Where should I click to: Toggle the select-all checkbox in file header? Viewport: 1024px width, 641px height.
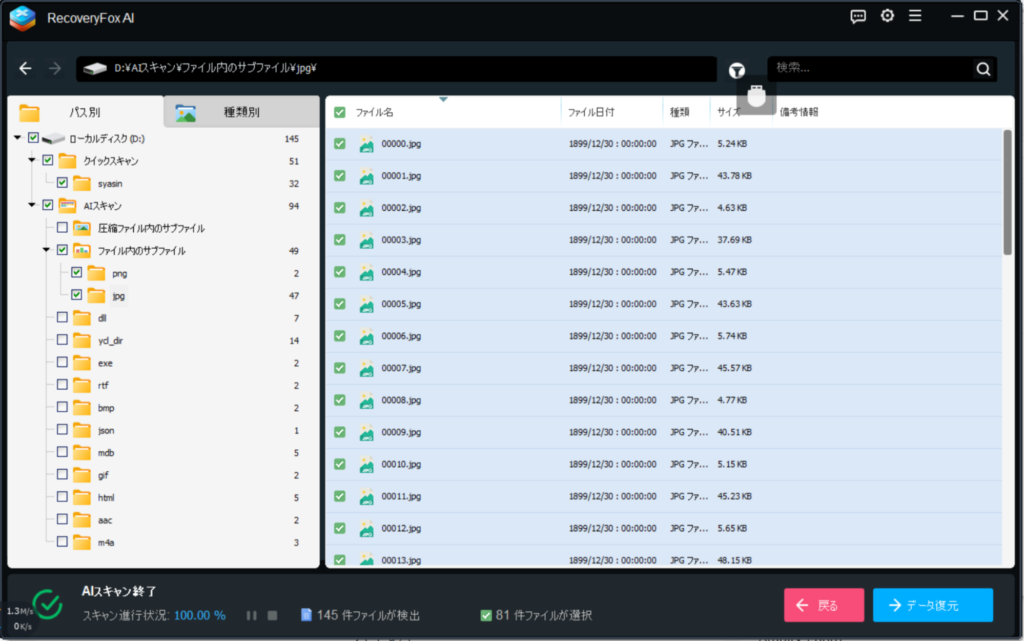click(340, 112)
